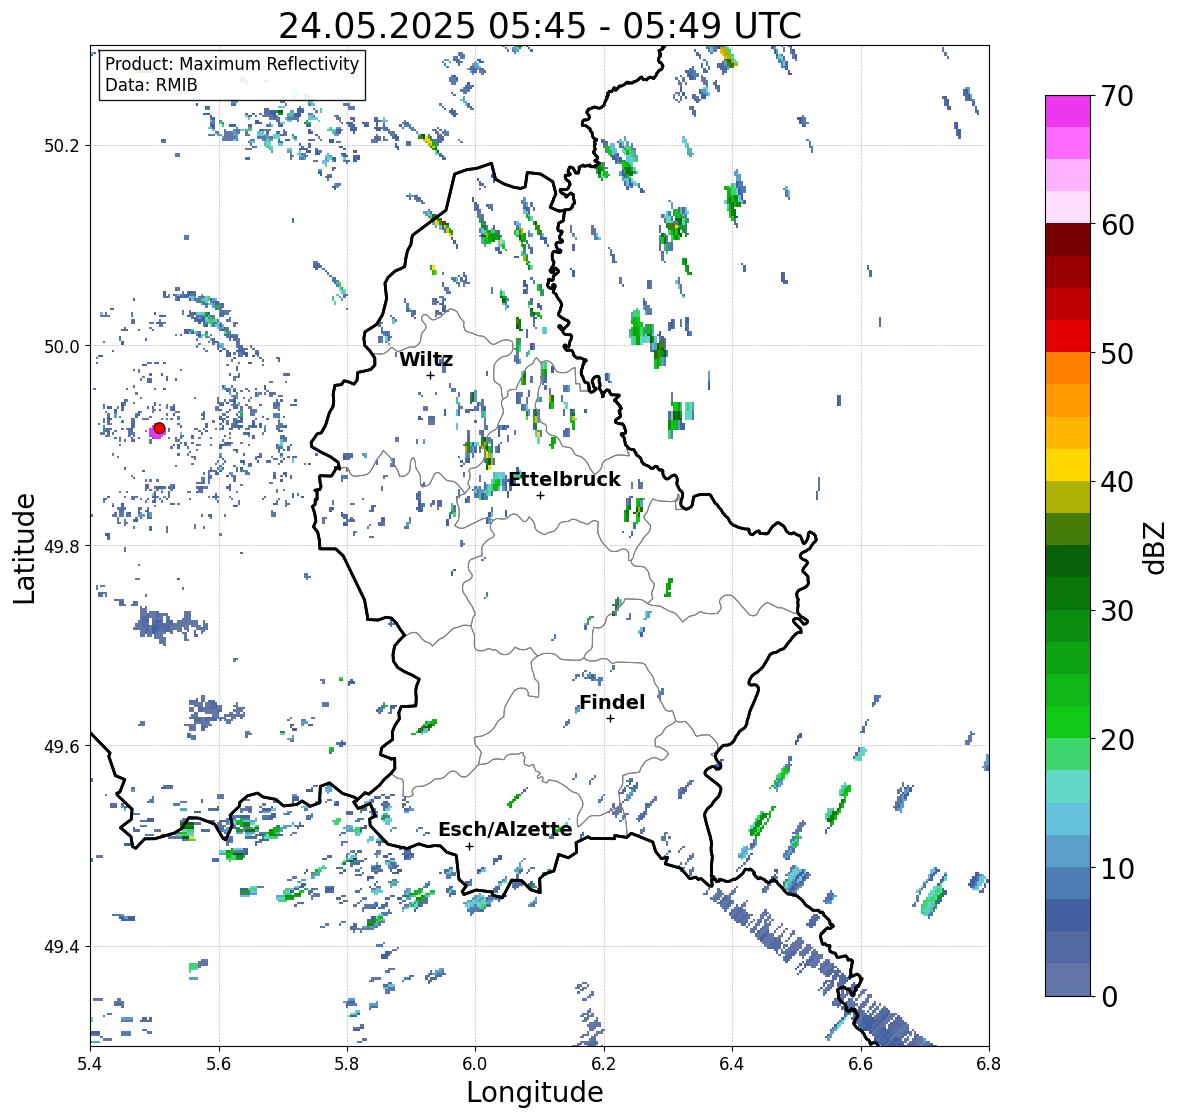Click the Wiltz city label

click(426, 359)
